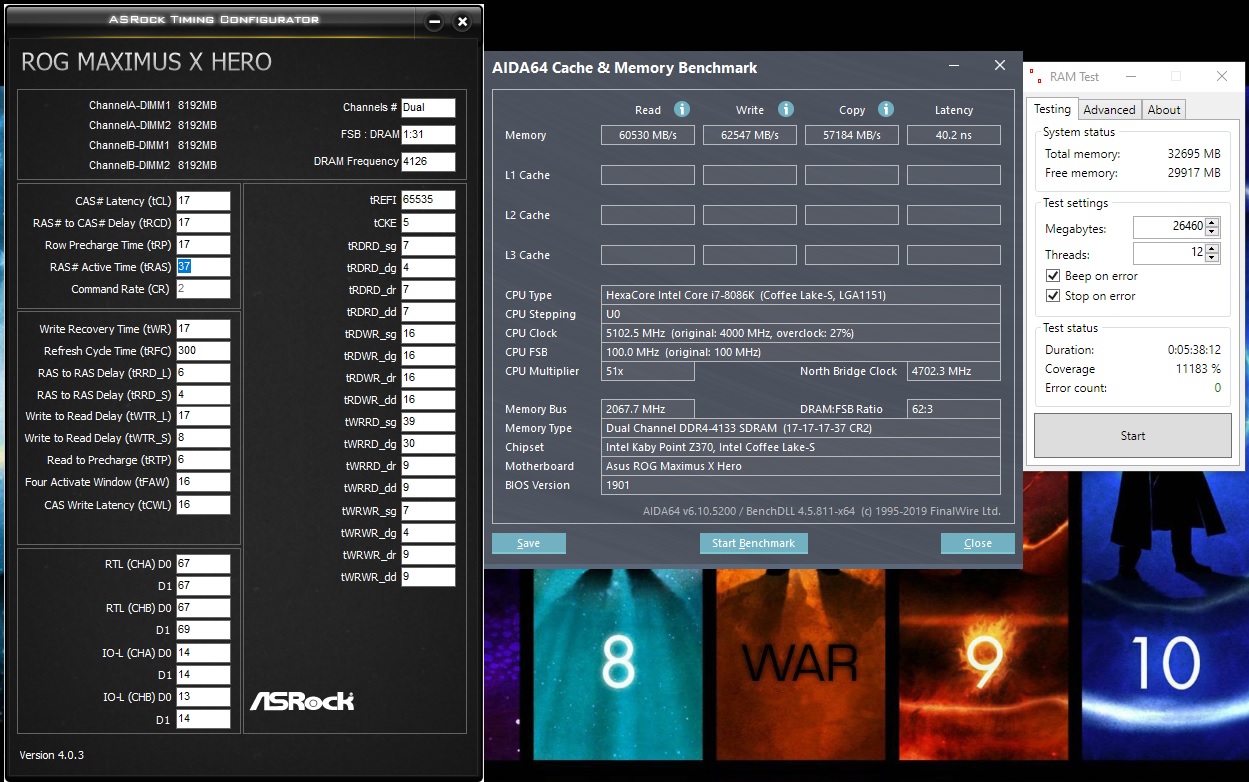1249x782 pixels.
Task: Decrease Threads value with down arrow
Action: click(x=1212, y=259)
